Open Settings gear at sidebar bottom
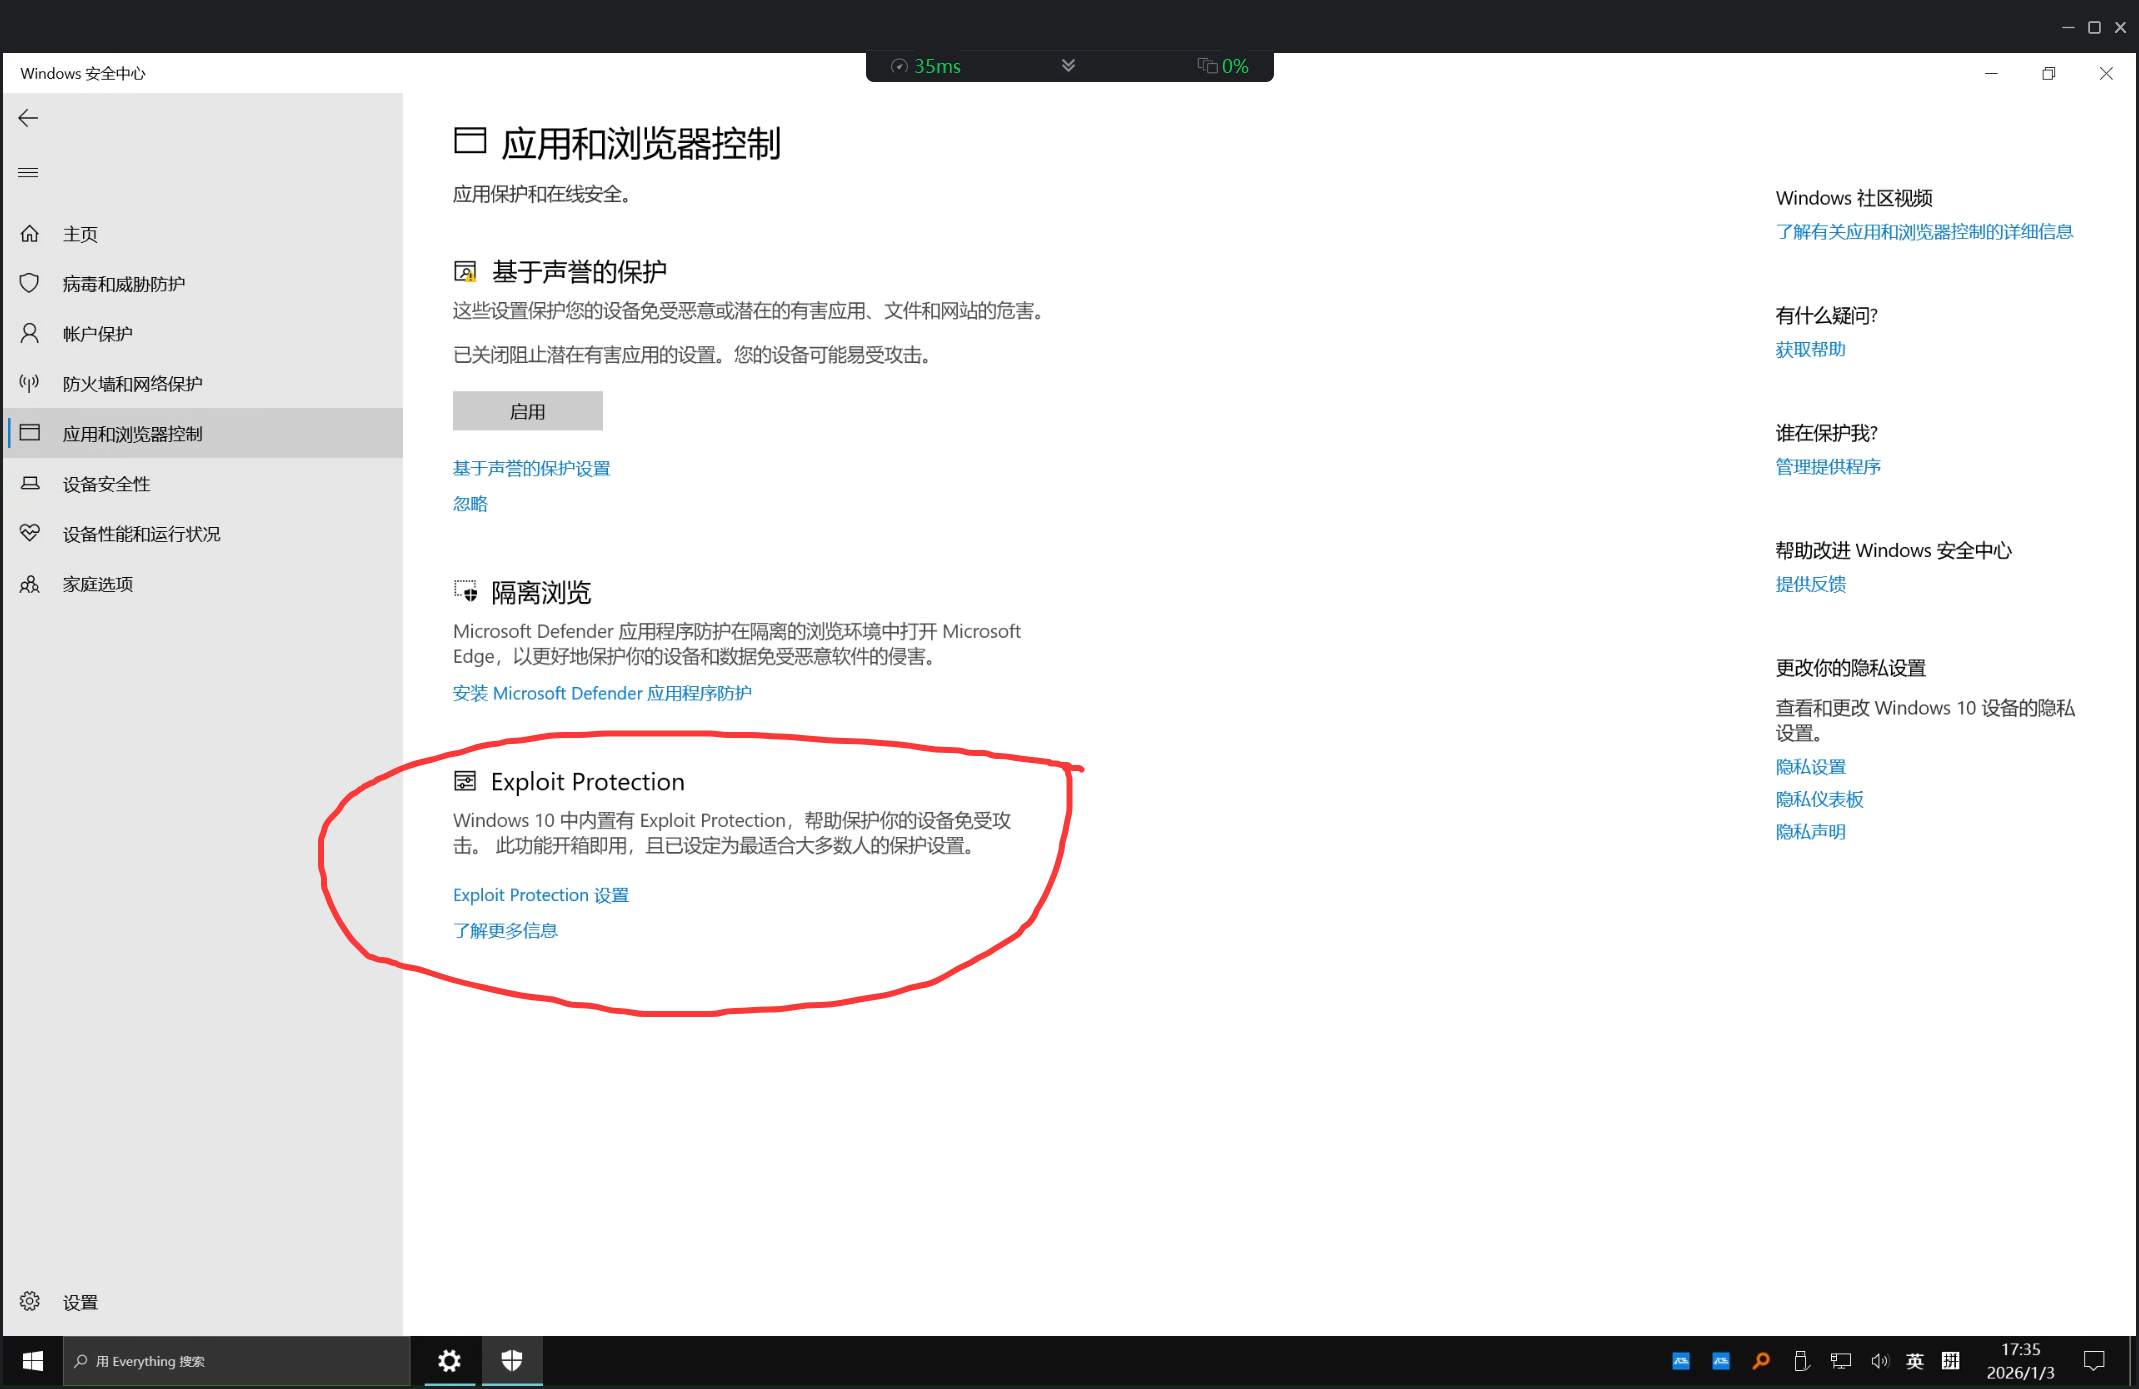 (30, 1301)
